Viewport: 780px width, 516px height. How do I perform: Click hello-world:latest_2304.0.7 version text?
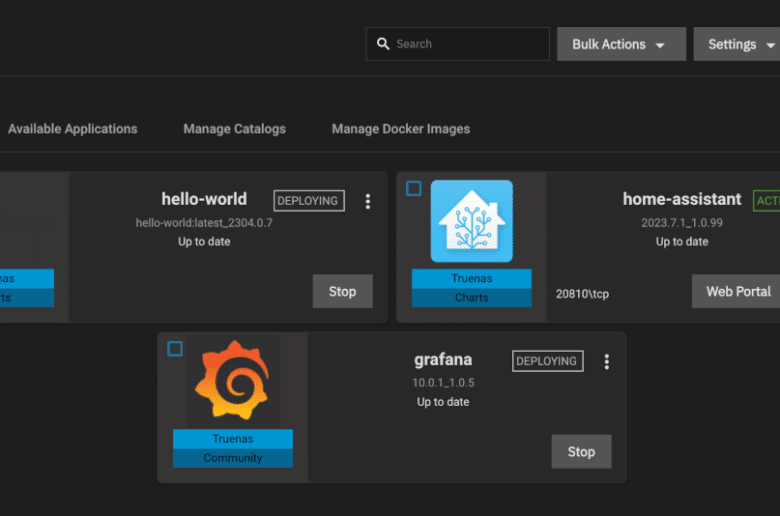point(204,222)
